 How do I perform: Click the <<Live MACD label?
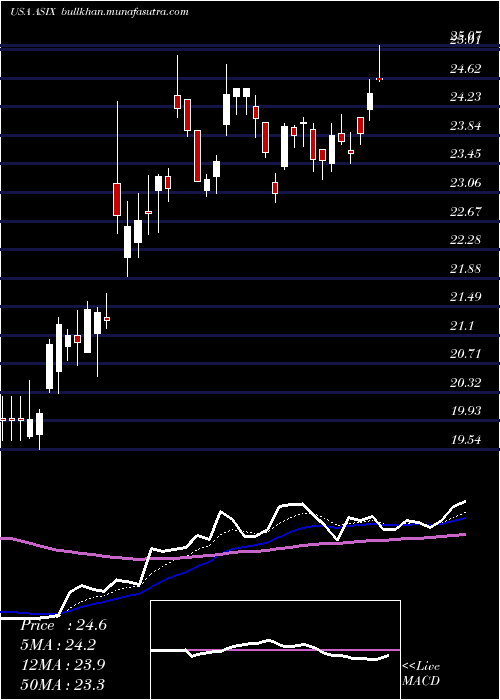click(x=421, y=674)
